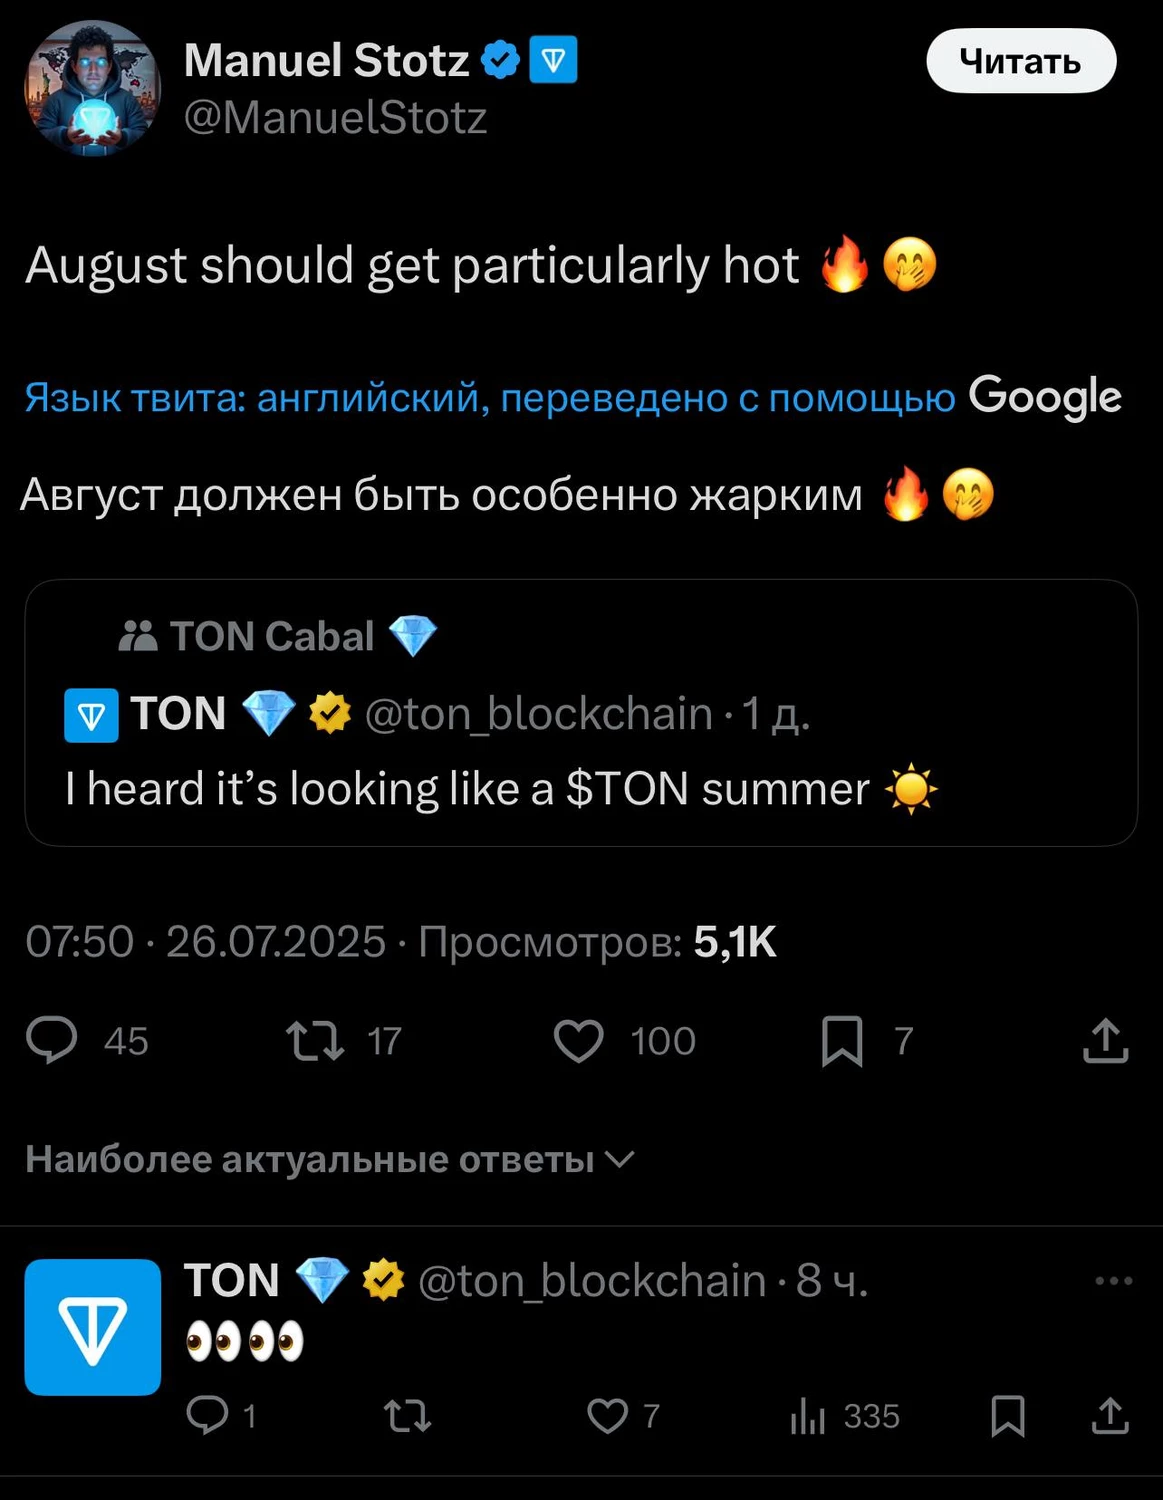Viewport: 1163px width, 1500px height.
Task: Click the view statistics icon showing 335
Action: [810, 1415]
